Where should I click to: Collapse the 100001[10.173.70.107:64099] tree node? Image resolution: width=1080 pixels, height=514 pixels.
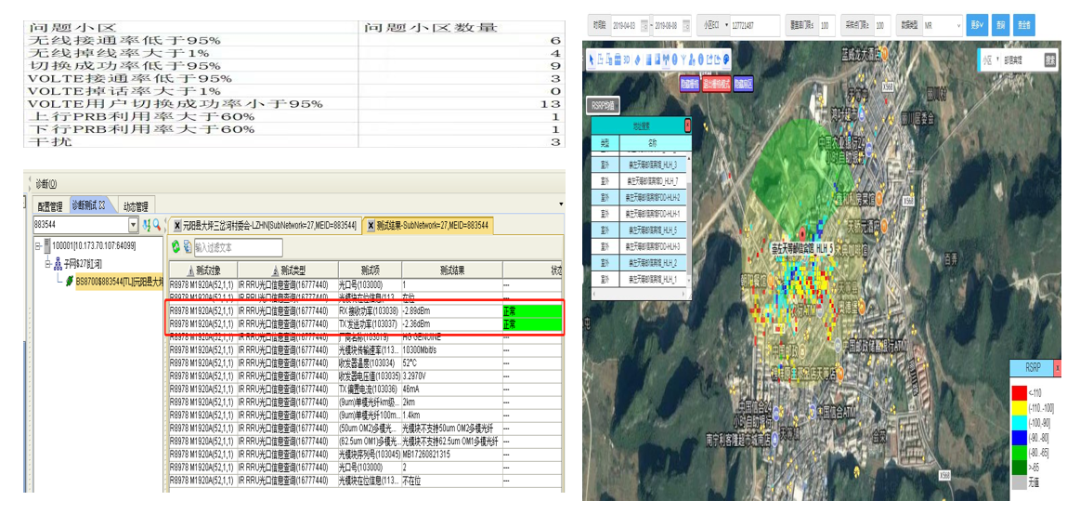tap(37, 246)
